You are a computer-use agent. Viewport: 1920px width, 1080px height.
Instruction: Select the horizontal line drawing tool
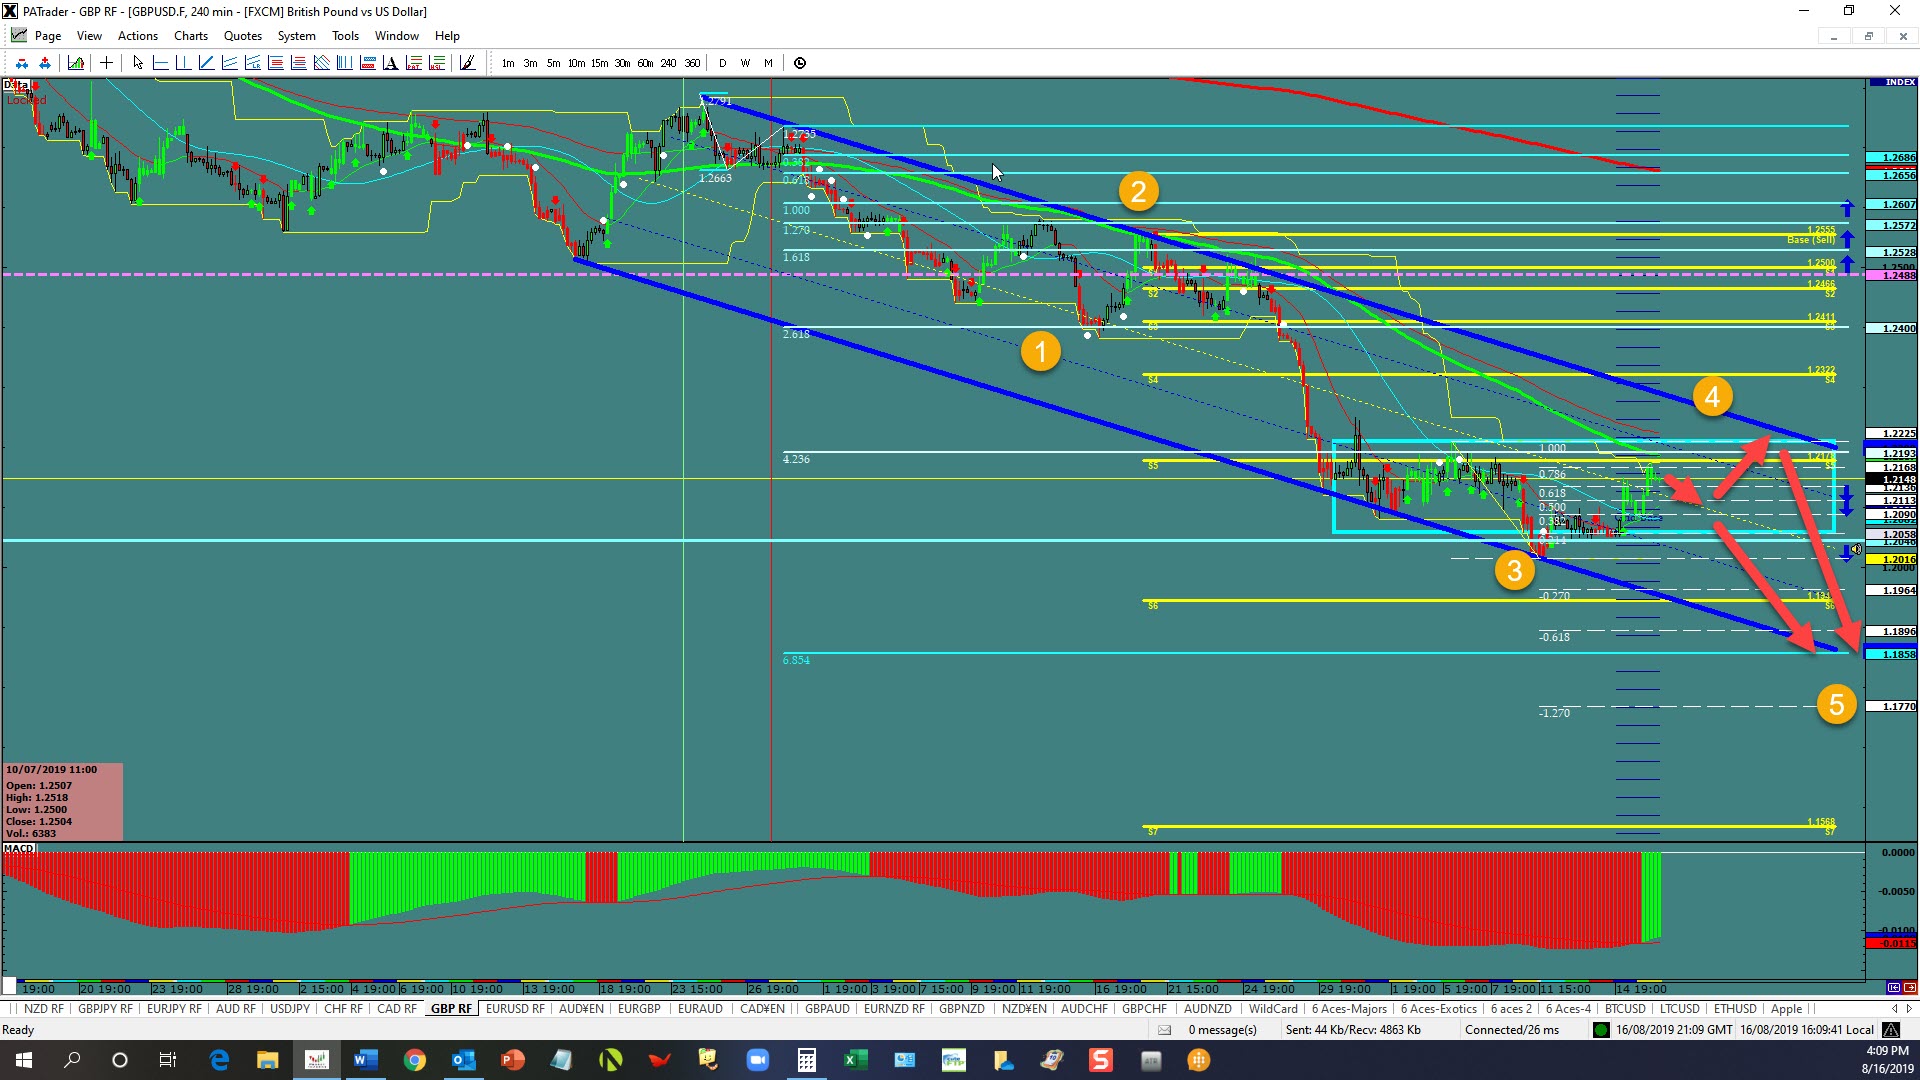(160, 63)
